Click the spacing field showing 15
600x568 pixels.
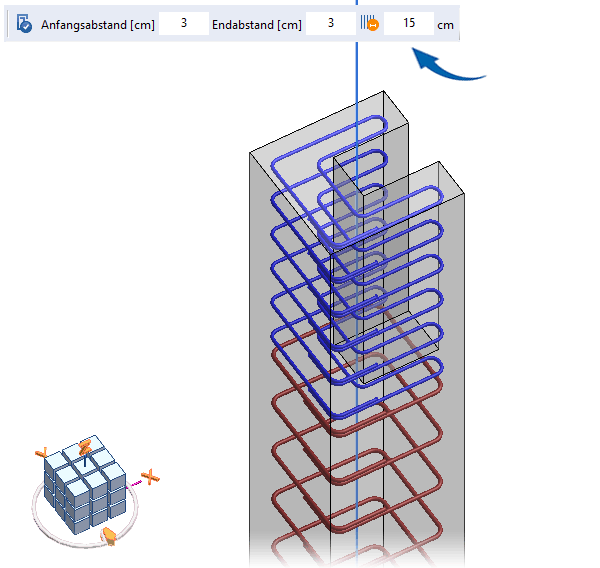(x=409, y=23)
